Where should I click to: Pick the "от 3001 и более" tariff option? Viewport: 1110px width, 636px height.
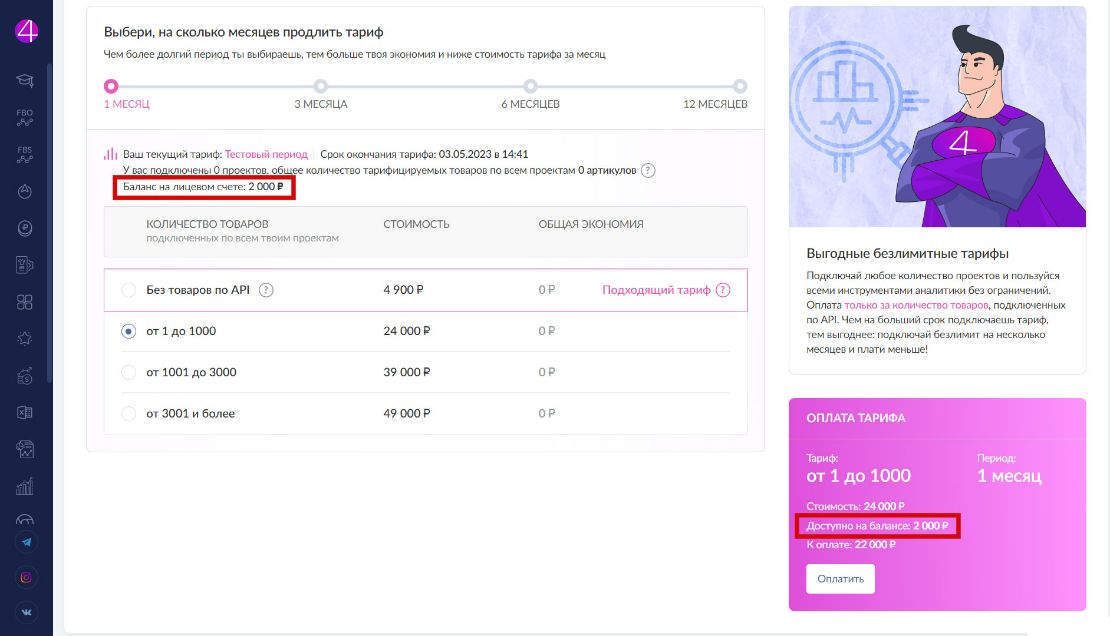pos(128,412)
